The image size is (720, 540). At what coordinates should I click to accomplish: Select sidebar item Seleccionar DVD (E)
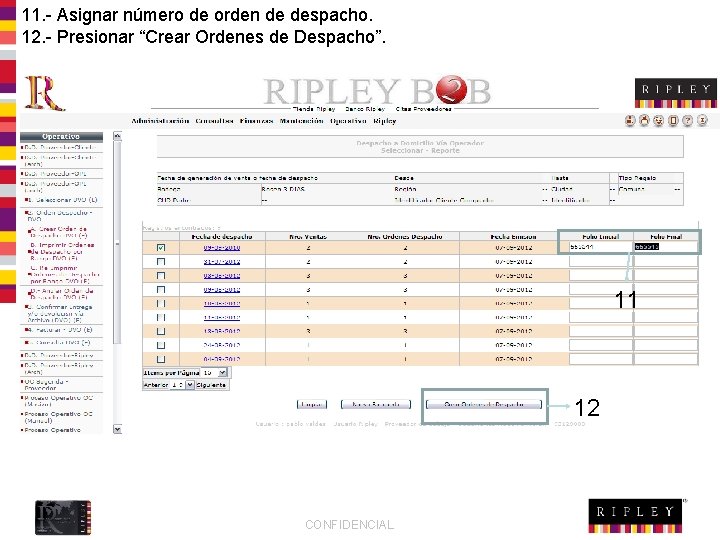tap(62, 200)
